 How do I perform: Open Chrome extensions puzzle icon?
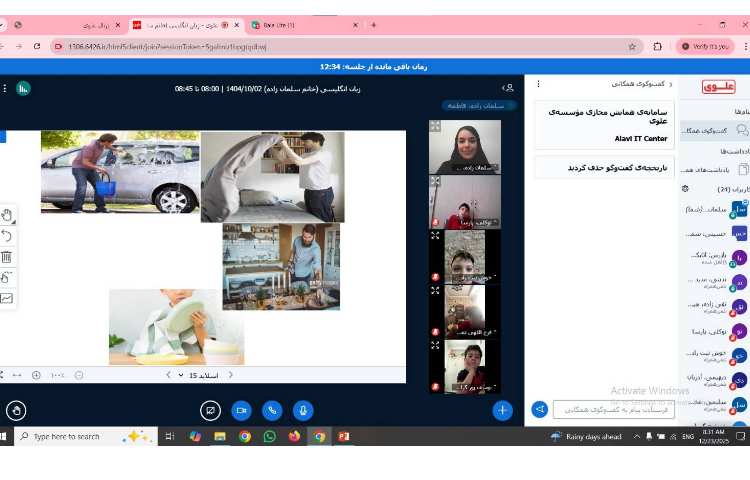(x=658, y=46)
